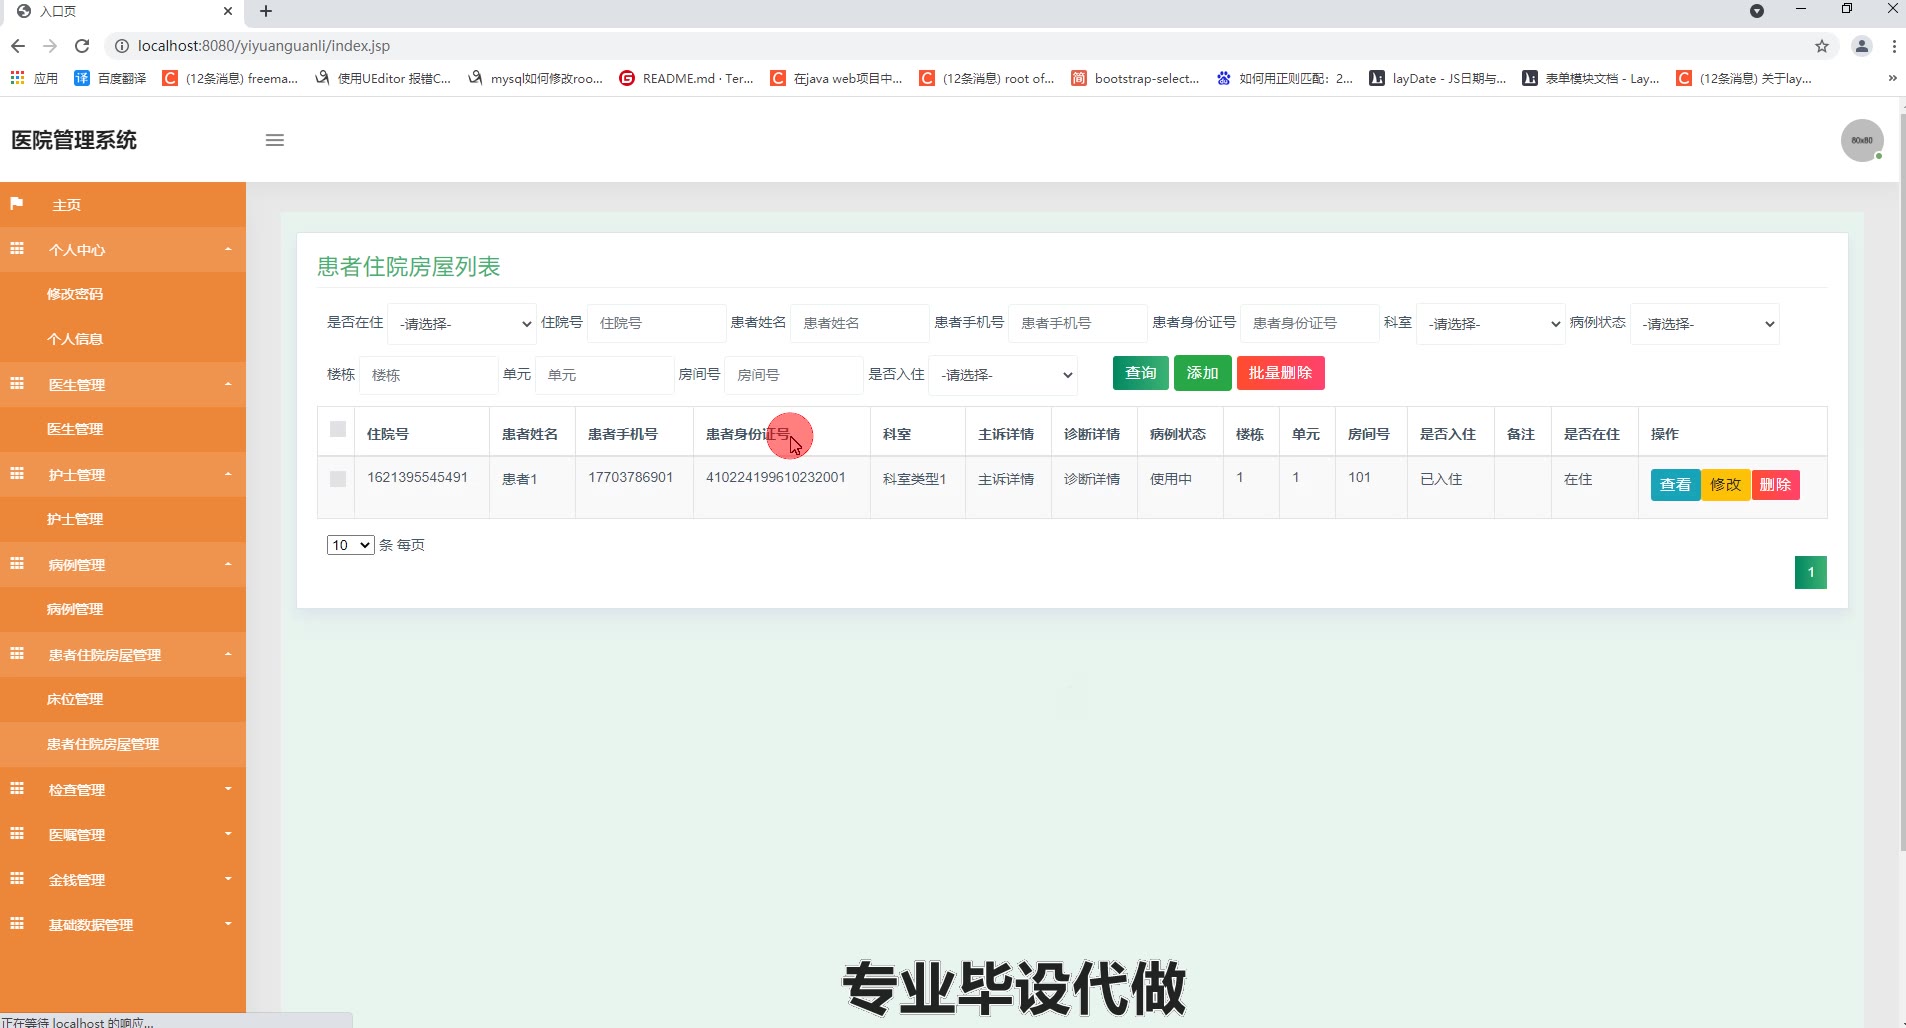Expand the 检查管理 sidebar section
This screenshot has width=1906, height=1028.
click(x=123, y=789)
